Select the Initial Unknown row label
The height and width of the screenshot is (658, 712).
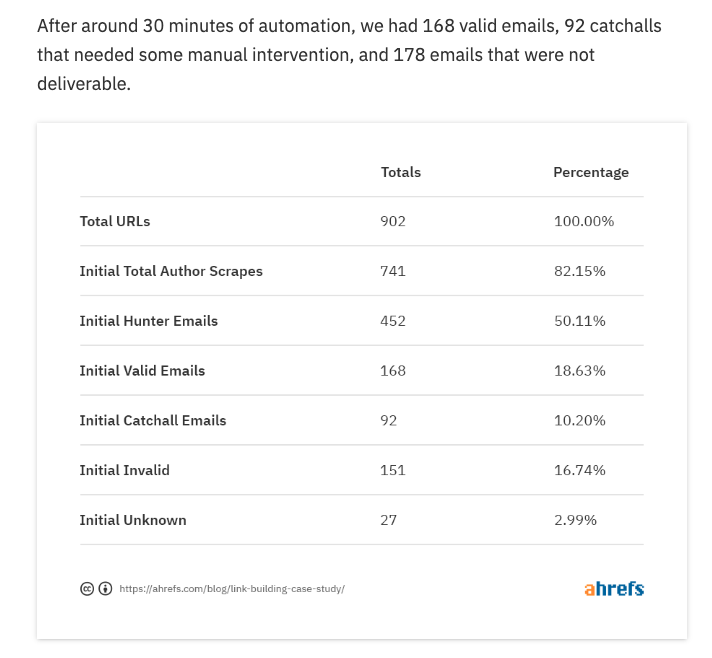[133, 520]
